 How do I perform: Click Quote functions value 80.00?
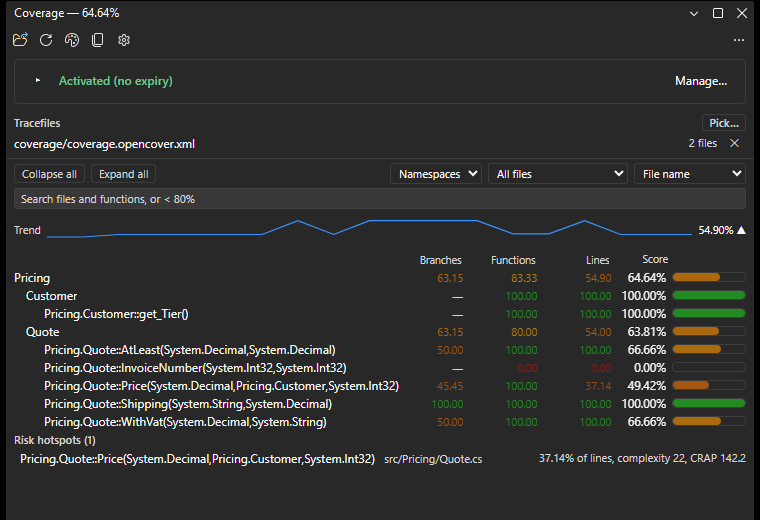pyautogui.click(x=524, y=332)
